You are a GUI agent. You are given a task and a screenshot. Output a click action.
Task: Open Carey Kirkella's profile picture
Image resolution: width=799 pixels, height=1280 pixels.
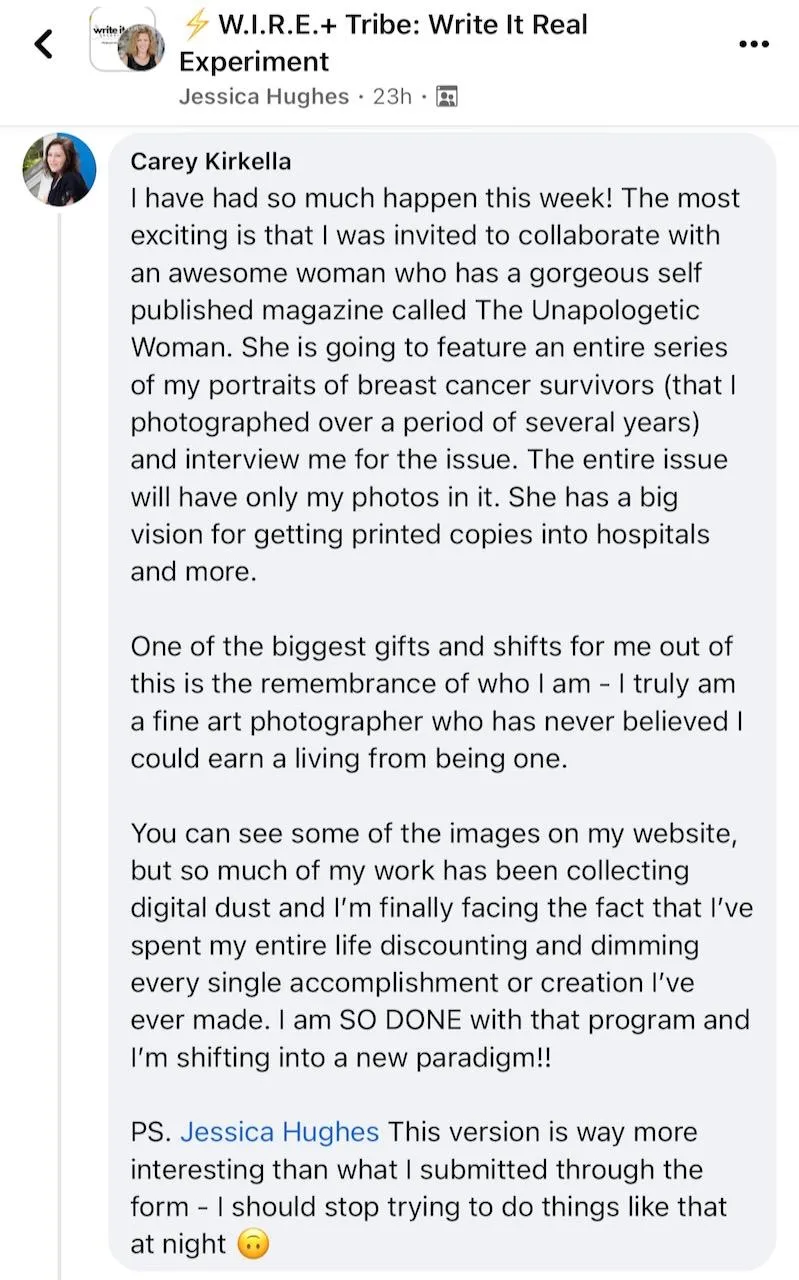coord(60,169)
